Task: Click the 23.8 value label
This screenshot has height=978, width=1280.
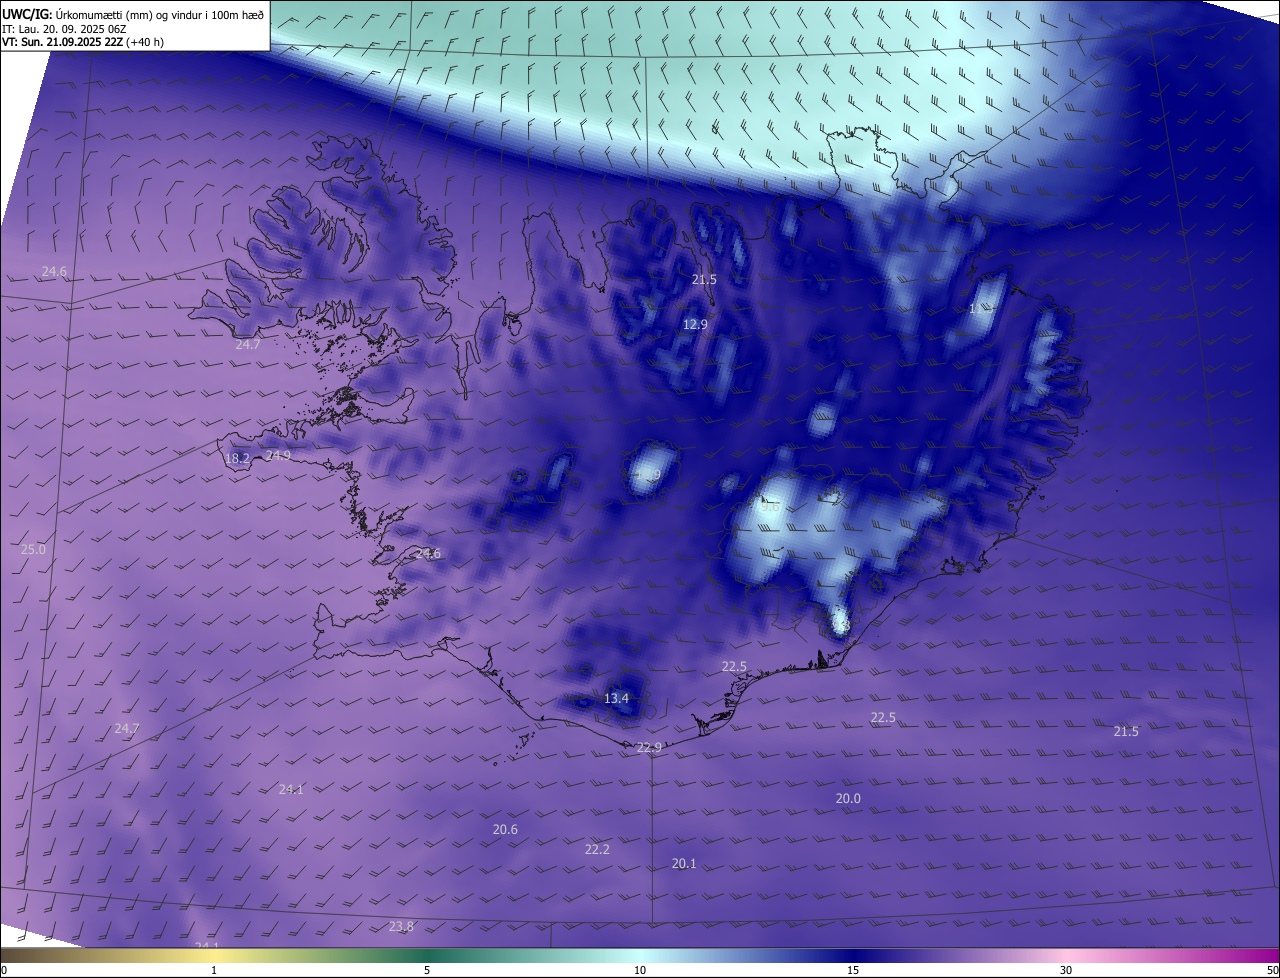Action: 401,926
